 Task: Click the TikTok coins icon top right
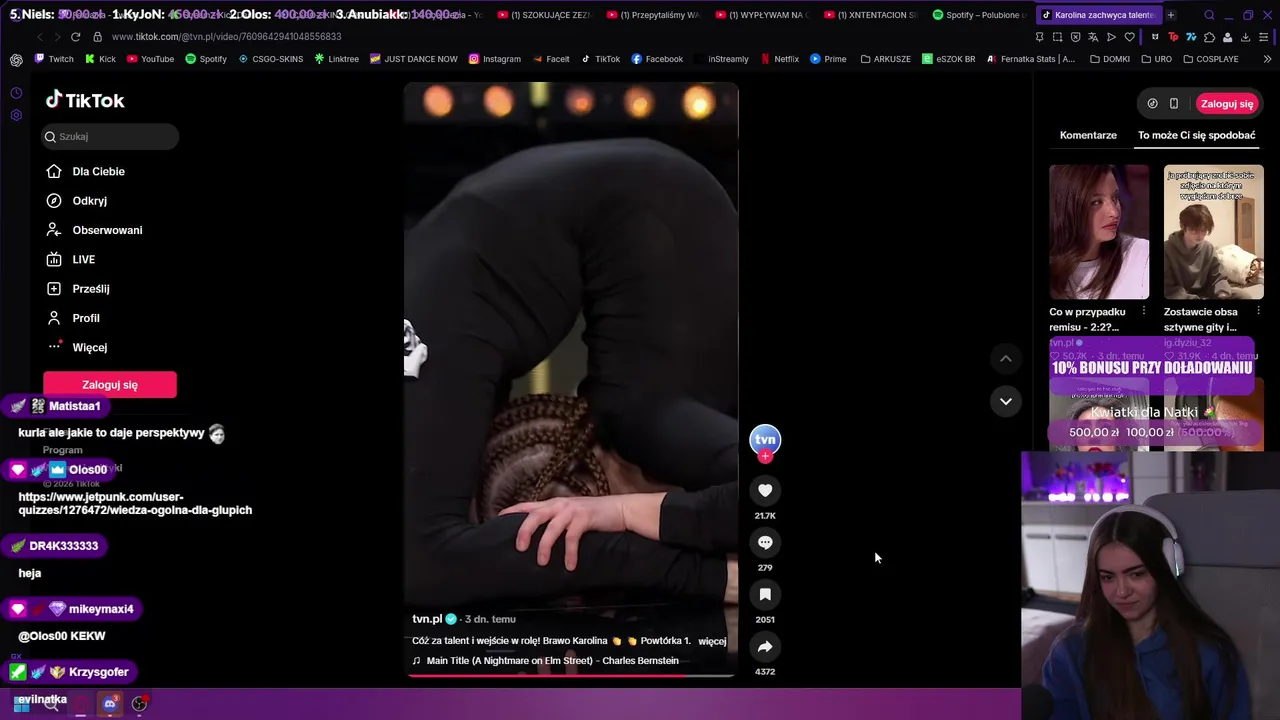click(1152, 104)
